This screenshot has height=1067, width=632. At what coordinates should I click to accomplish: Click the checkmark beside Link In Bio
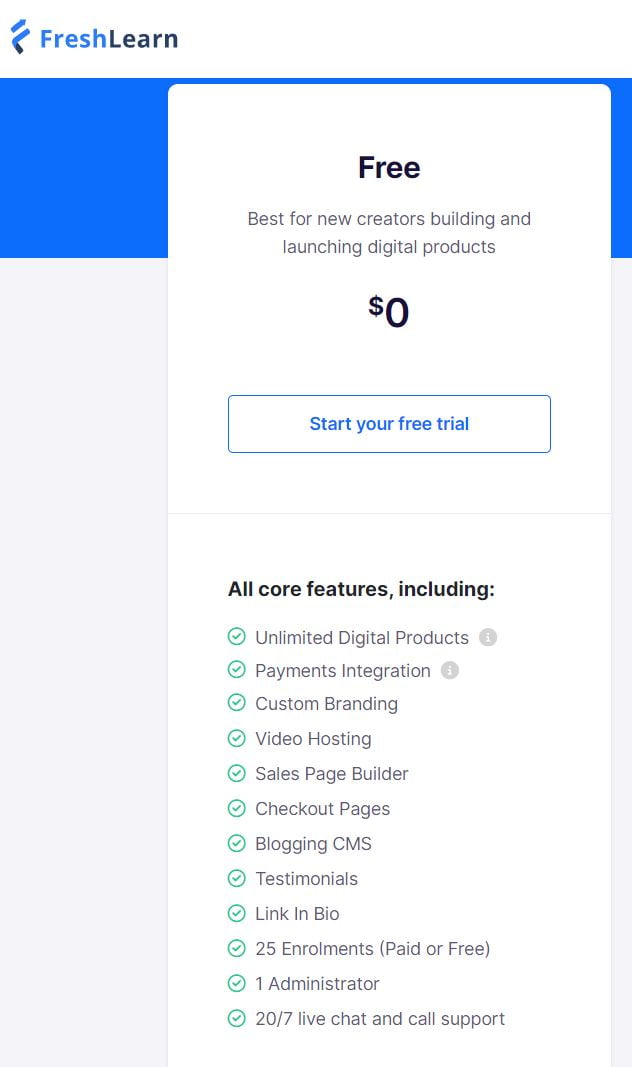(237, 913)
